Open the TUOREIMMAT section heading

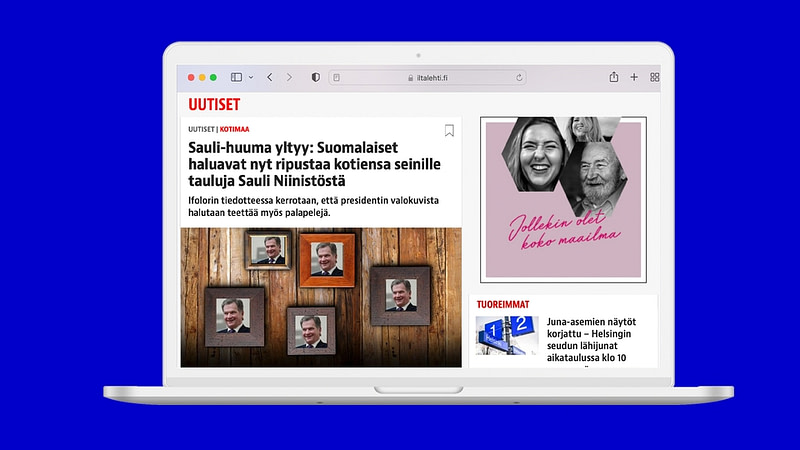tap(503, 305)
